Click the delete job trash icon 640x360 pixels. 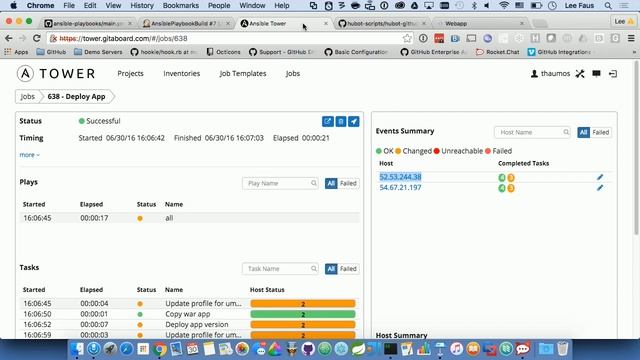coord(341,121)
